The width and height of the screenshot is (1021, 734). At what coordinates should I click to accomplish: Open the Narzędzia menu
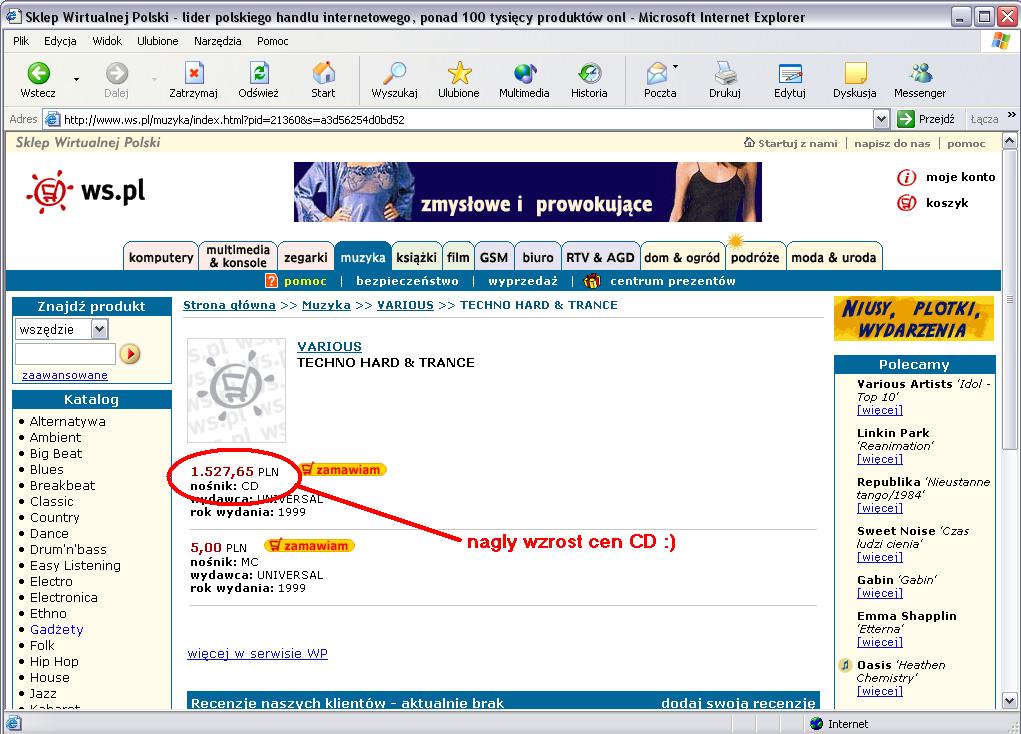(217, 41)
